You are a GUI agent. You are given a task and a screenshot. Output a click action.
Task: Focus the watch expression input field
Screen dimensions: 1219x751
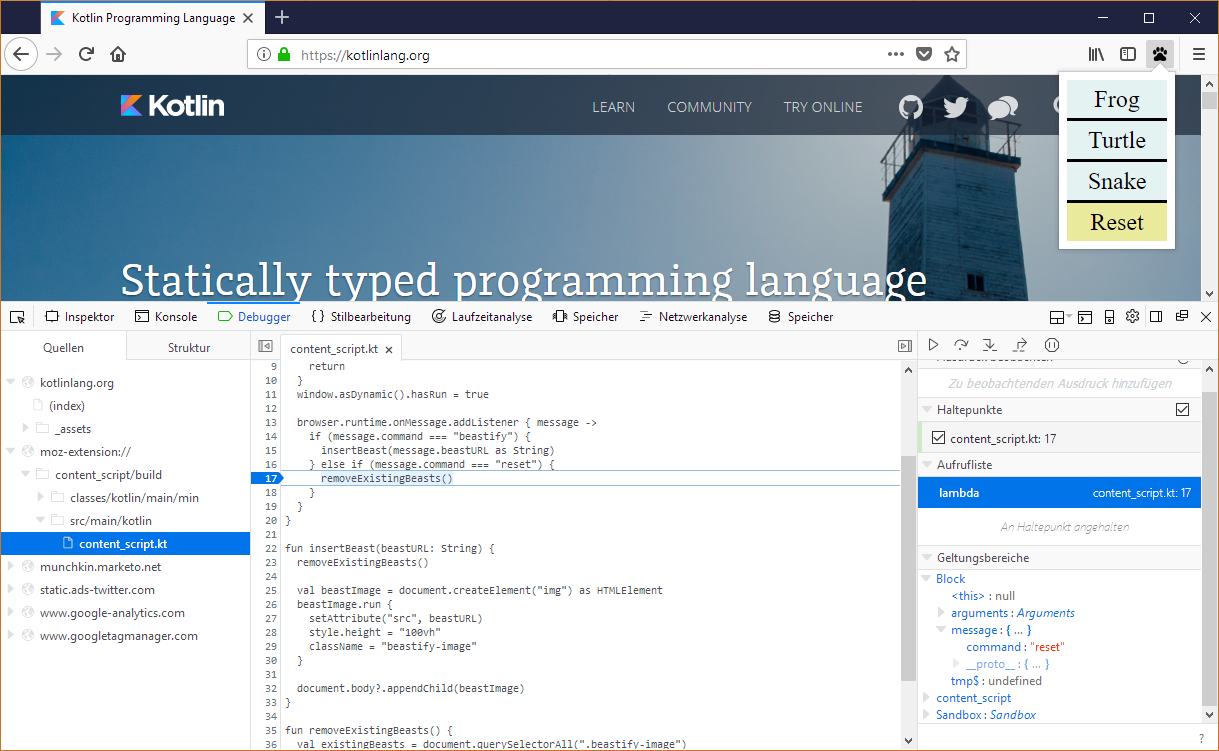point(1060,383)
